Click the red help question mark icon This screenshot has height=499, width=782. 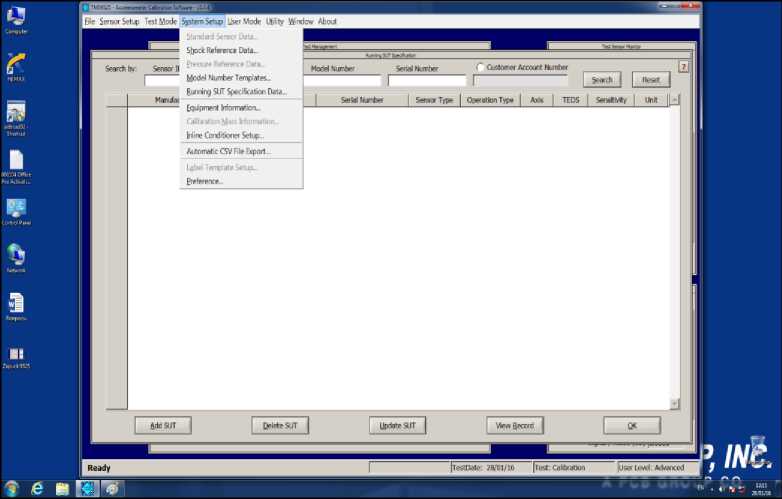684,67
